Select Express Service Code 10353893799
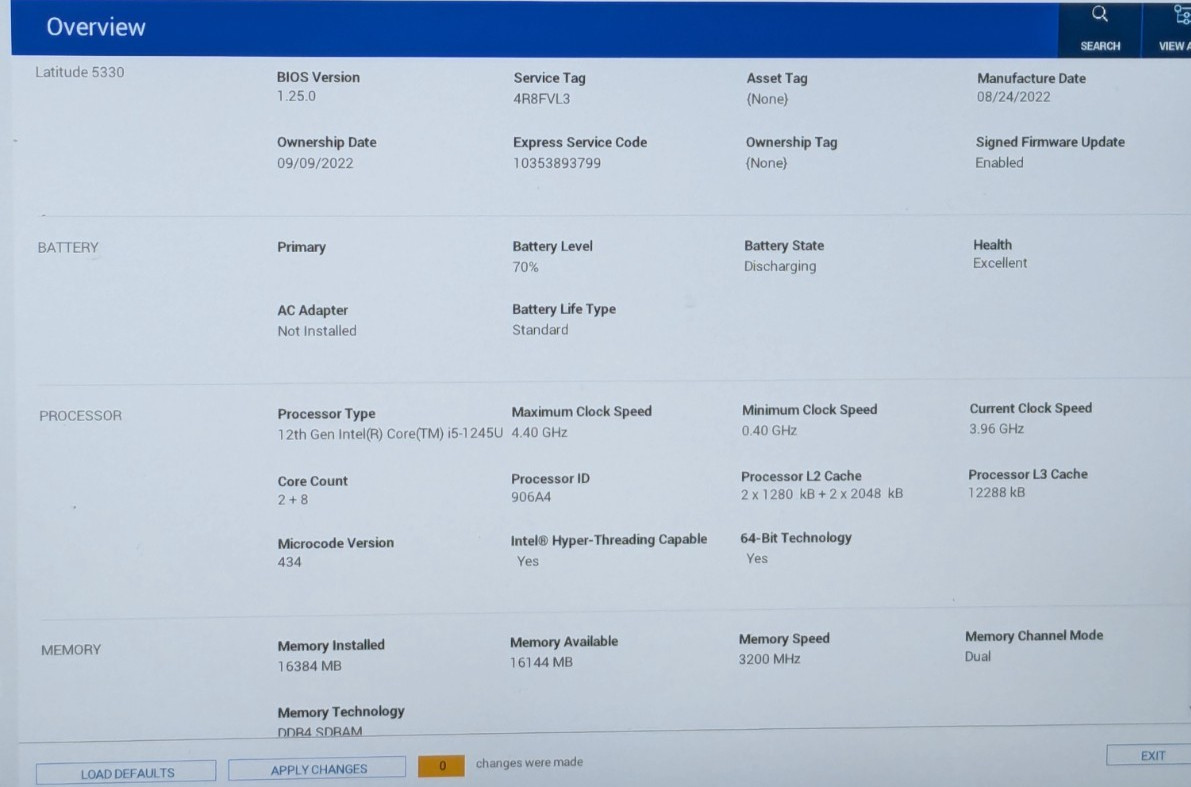1191x787 pixels. [x=557, y=163]
